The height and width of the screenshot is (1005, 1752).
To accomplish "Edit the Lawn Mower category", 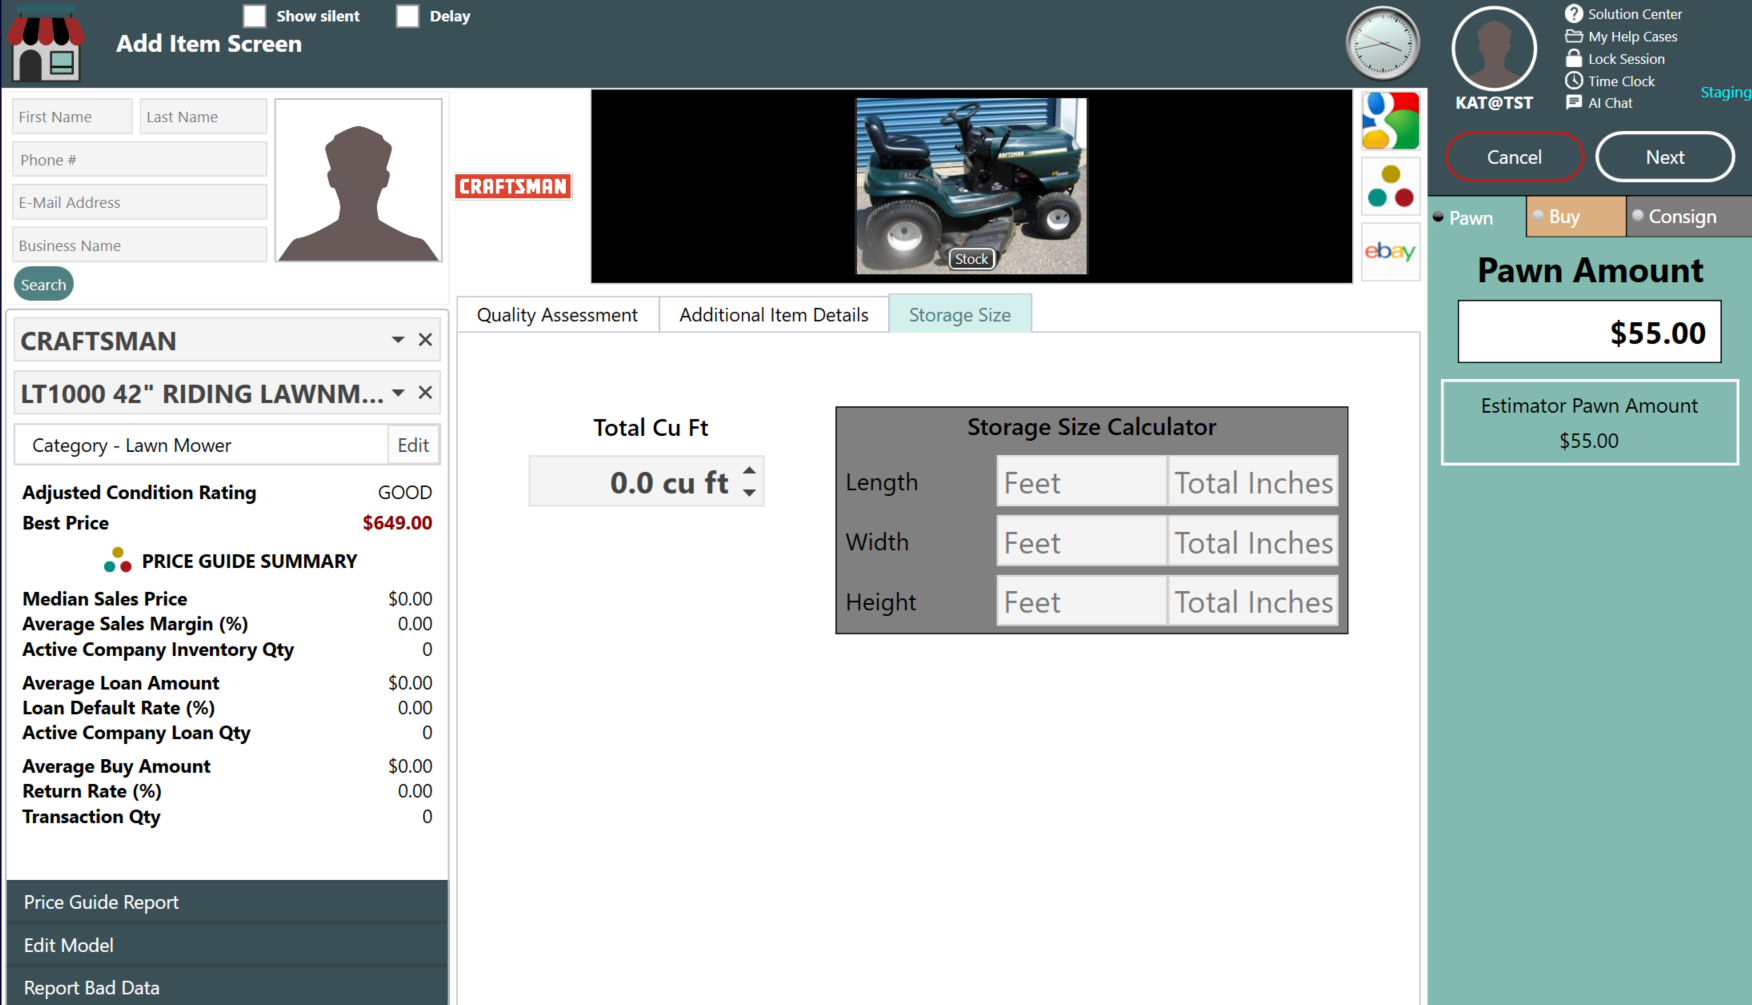I will (x=413, y=445).
